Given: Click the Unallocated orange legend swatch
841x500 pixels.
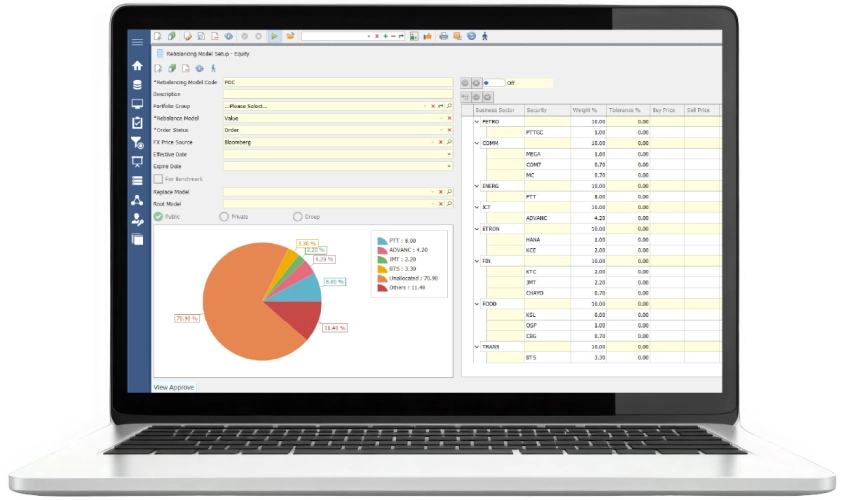Looking at the screenshot, I should tap(381, 278).
